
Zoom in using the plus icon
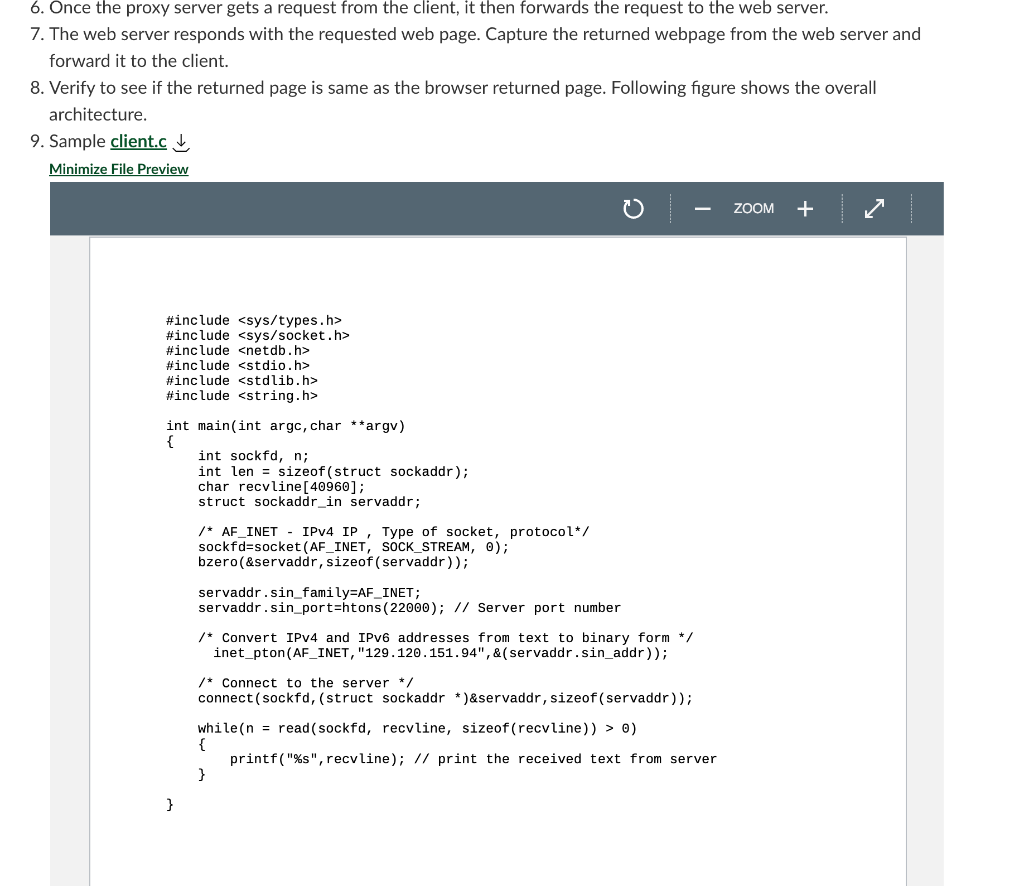[x=805, y=208]
